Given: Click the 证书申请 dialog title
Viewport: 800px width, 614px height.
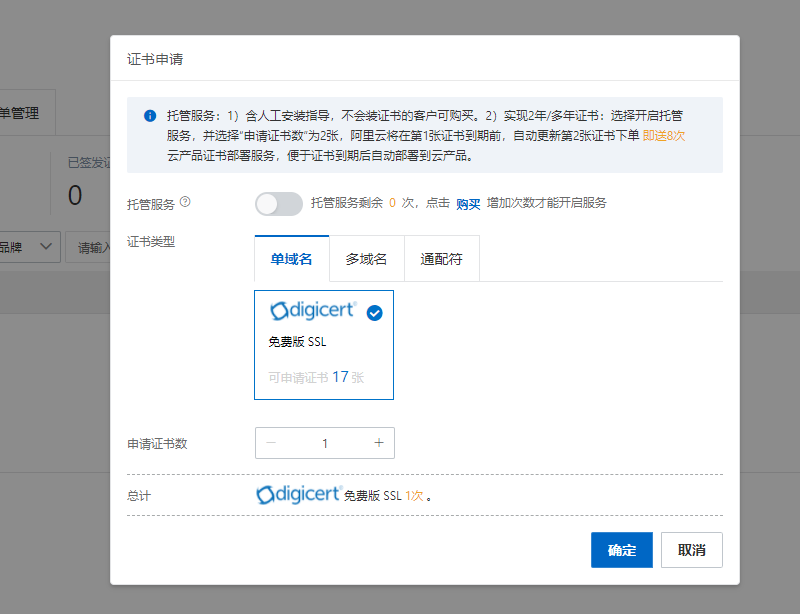Looking at the screenshot, I should point(155,59).
